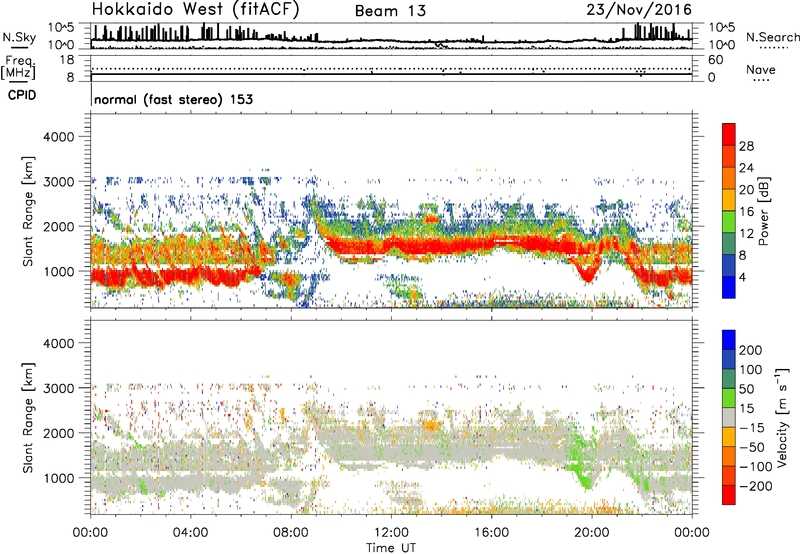This screenshot has height=554, width=800.
Task: Click the "16:00" time tick label
Action: 491,533
